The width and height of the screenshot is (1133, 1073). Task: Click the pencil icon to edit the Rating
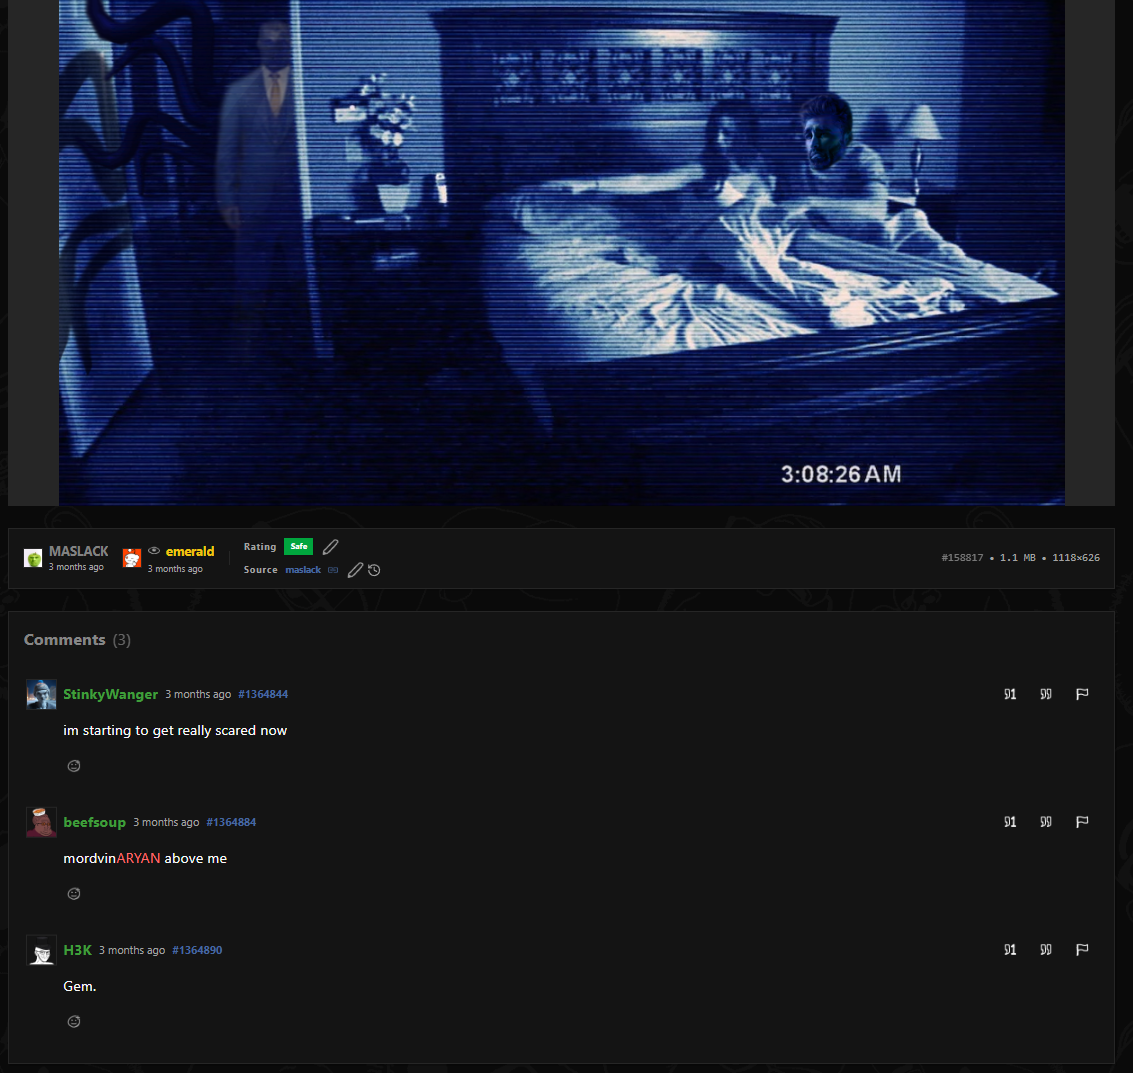(330, 547)
